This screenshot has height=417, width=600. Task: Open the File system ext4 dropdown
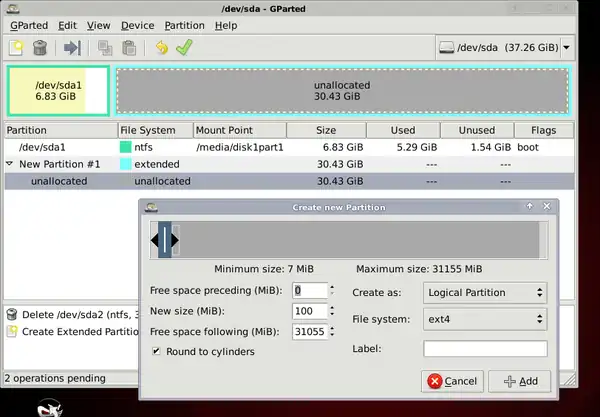(x=484, y=320)
